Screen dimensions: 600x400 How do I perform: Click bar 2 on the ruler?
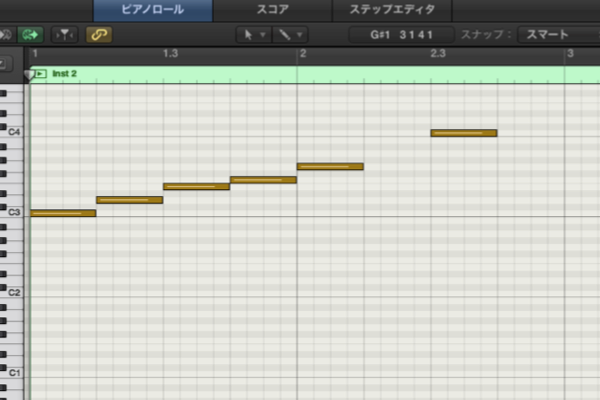pyautogui.click(x=303, y=54)
